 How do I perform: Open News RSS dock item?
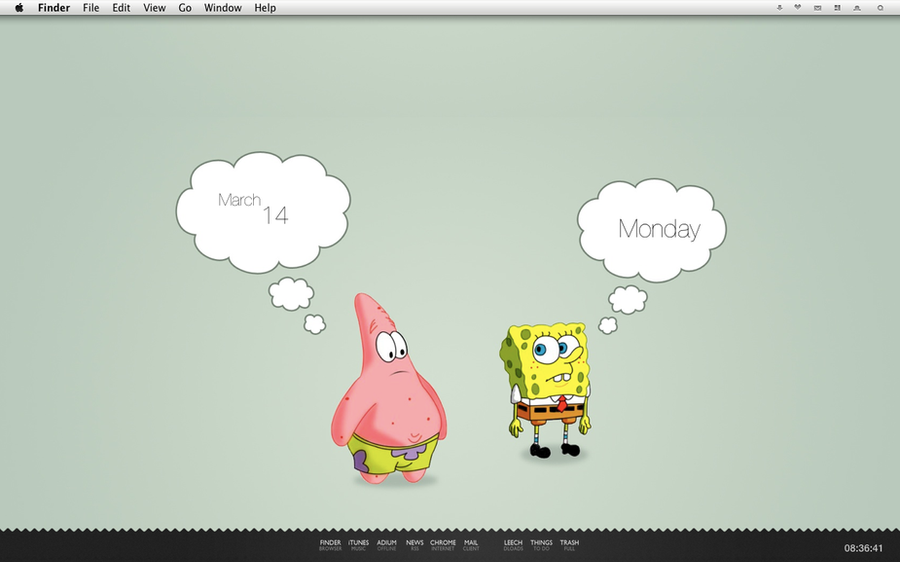coord(414,545)
